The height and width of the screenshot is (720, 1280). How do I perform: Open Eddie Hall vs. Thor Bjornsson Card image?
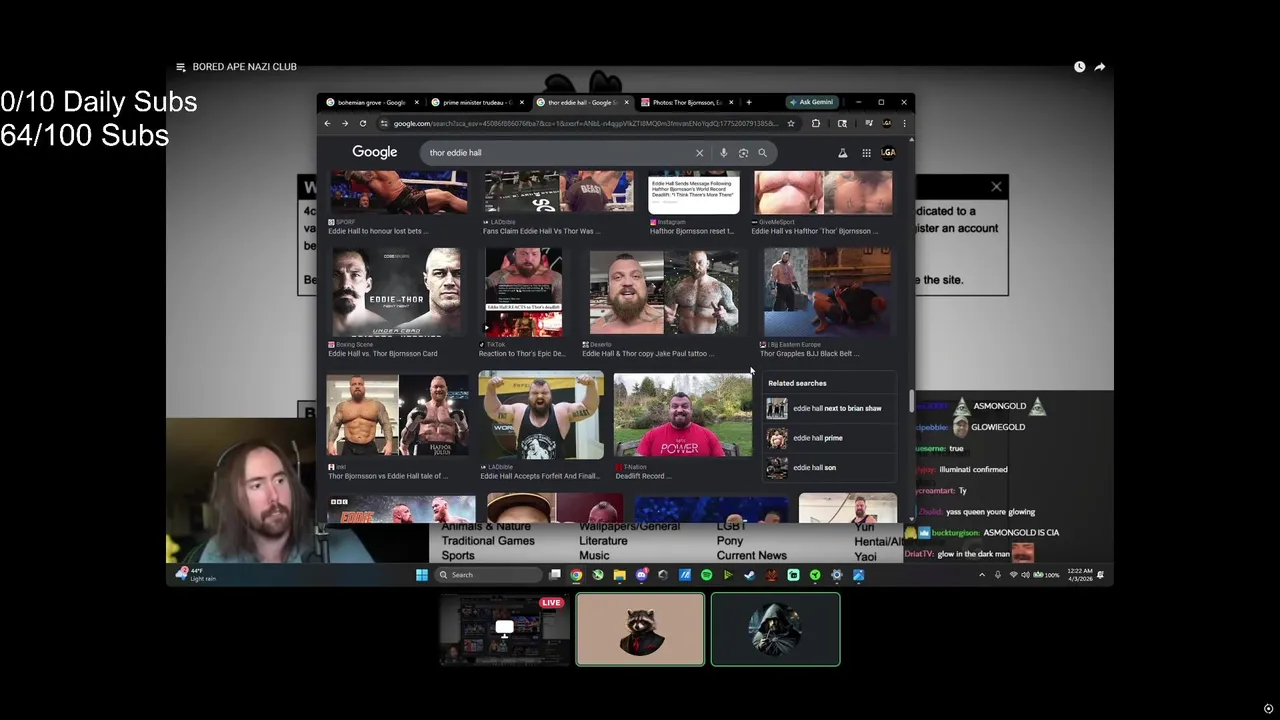click(397, 292)
